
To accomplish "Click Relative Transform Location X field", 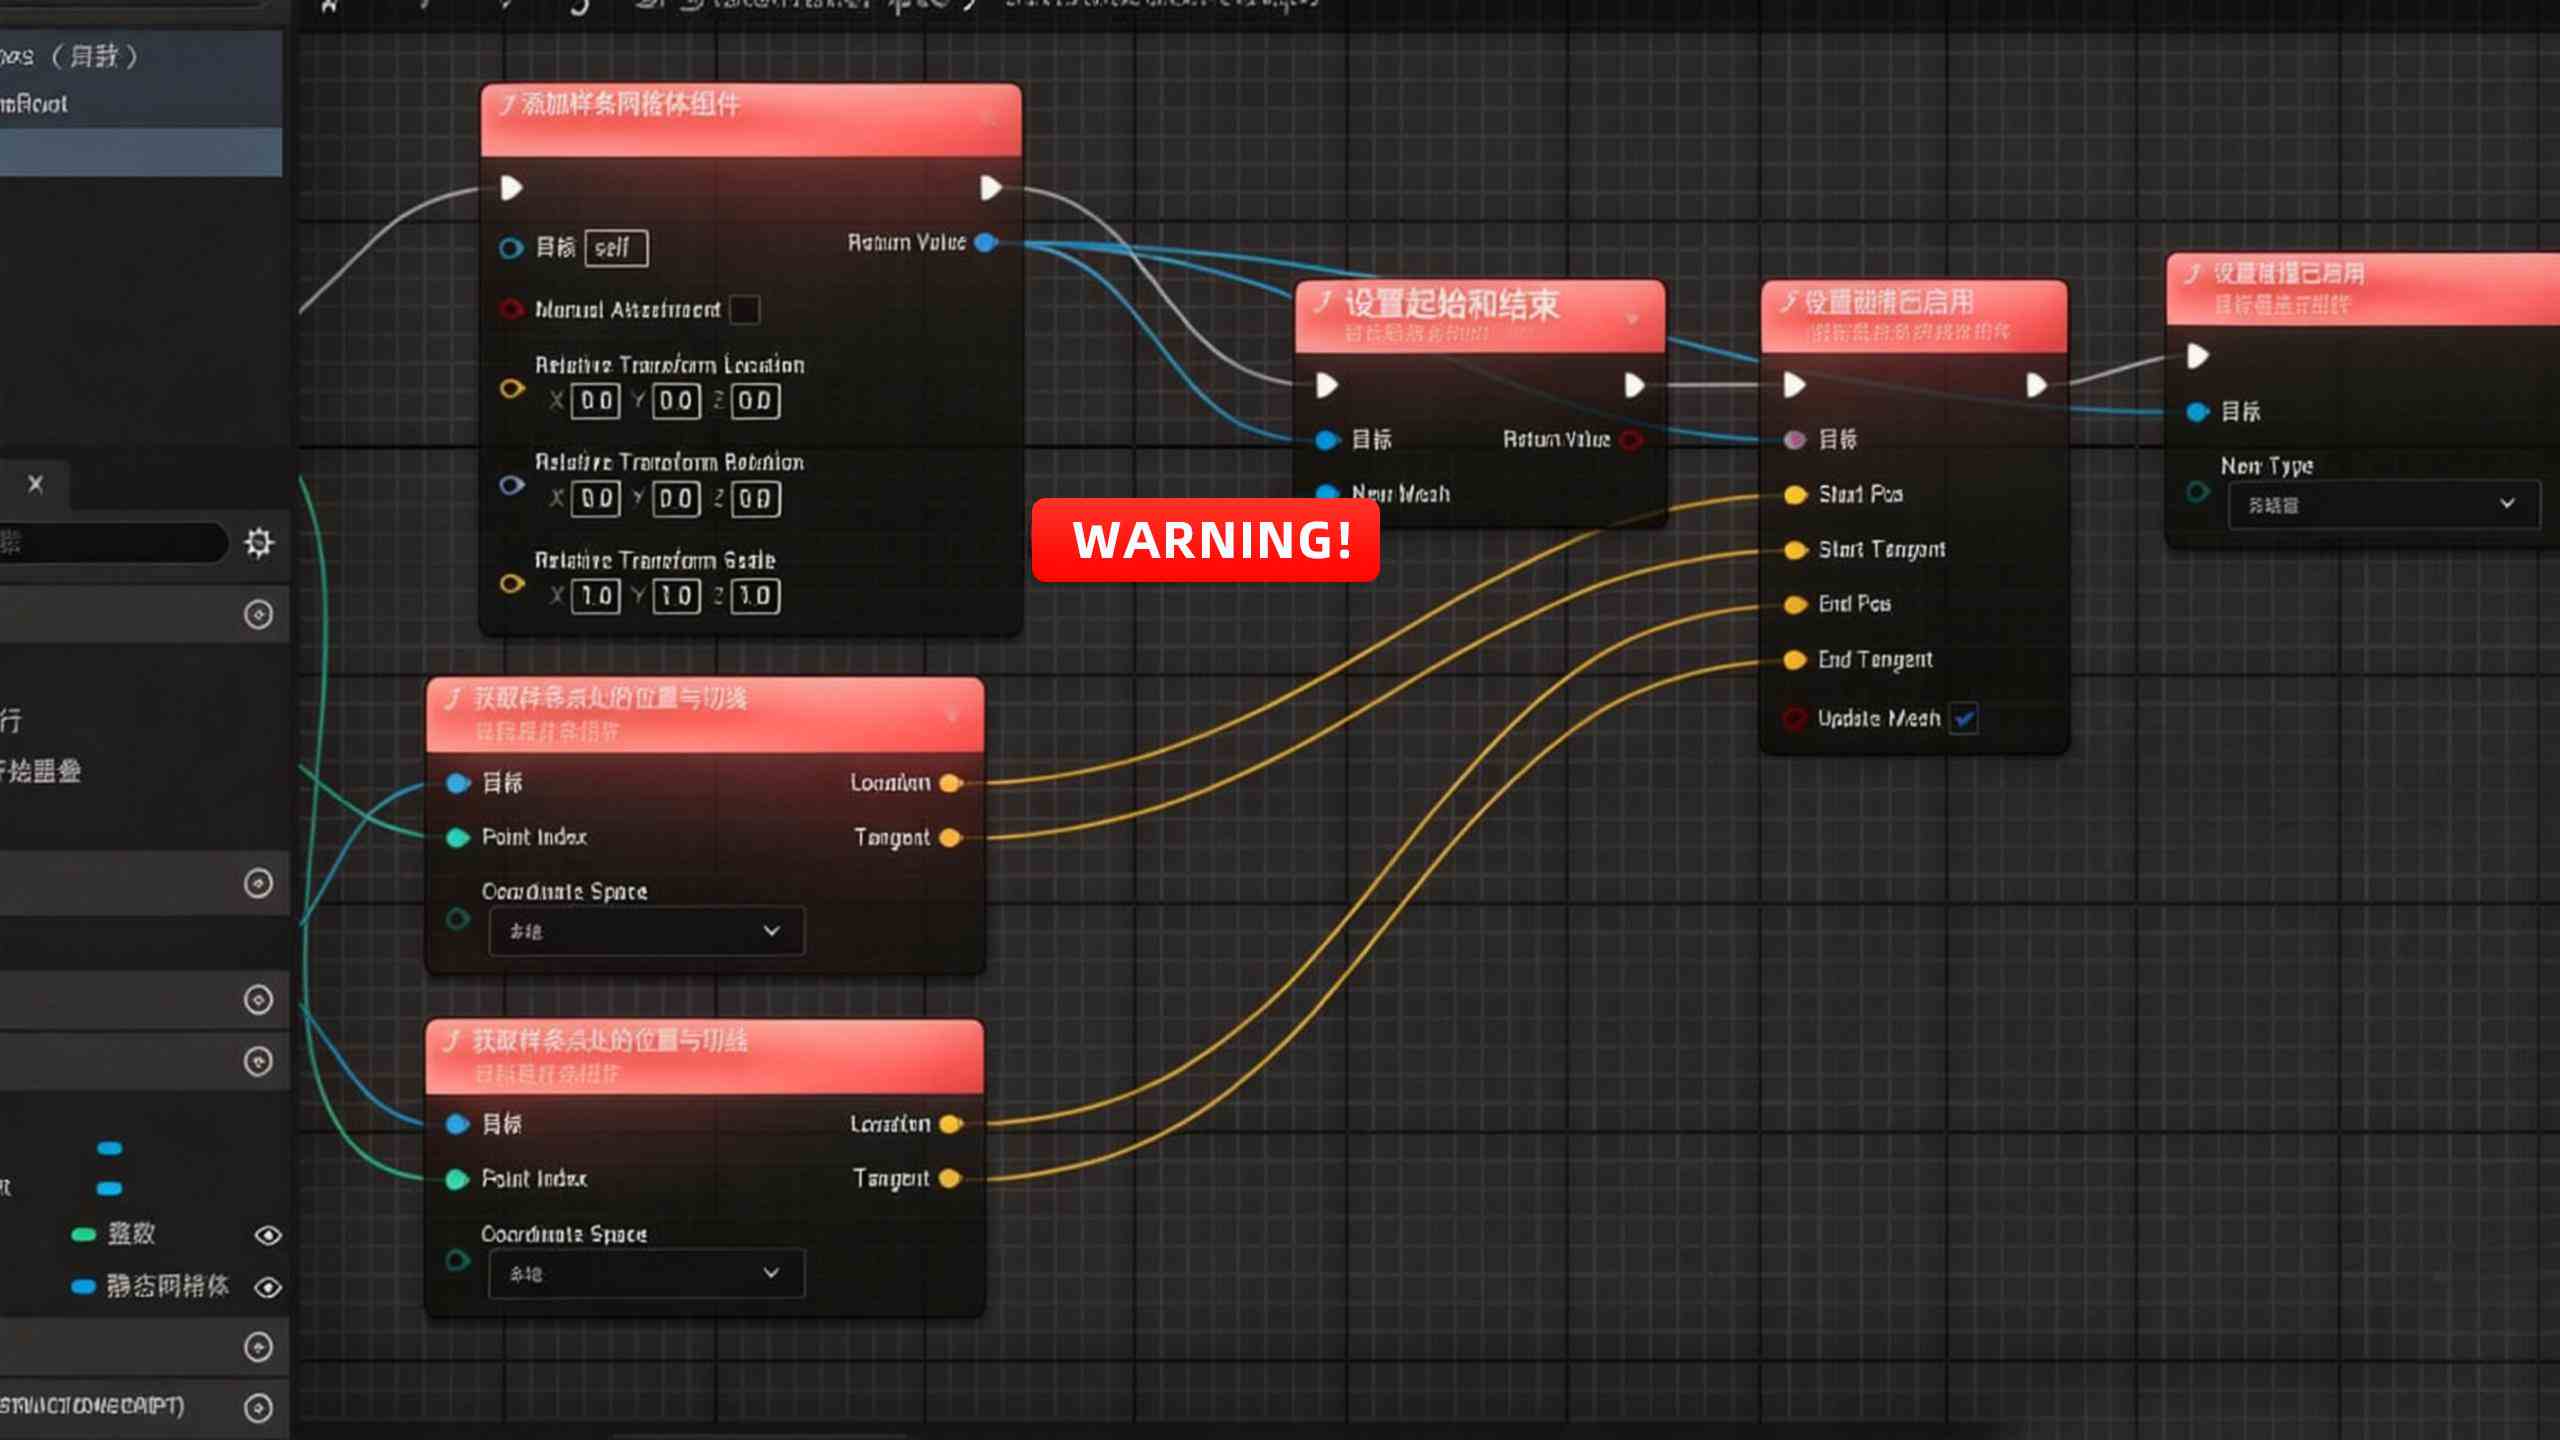I will click(596, 401).
